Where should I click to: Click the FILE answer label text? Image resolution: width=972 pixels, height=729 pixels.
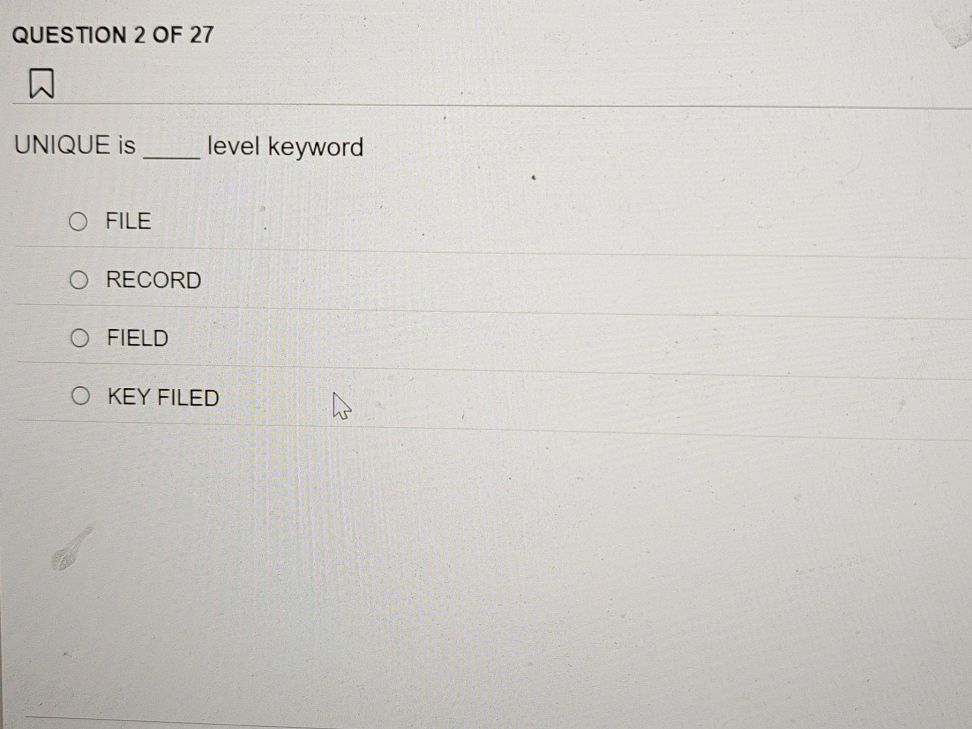(128, 221)
